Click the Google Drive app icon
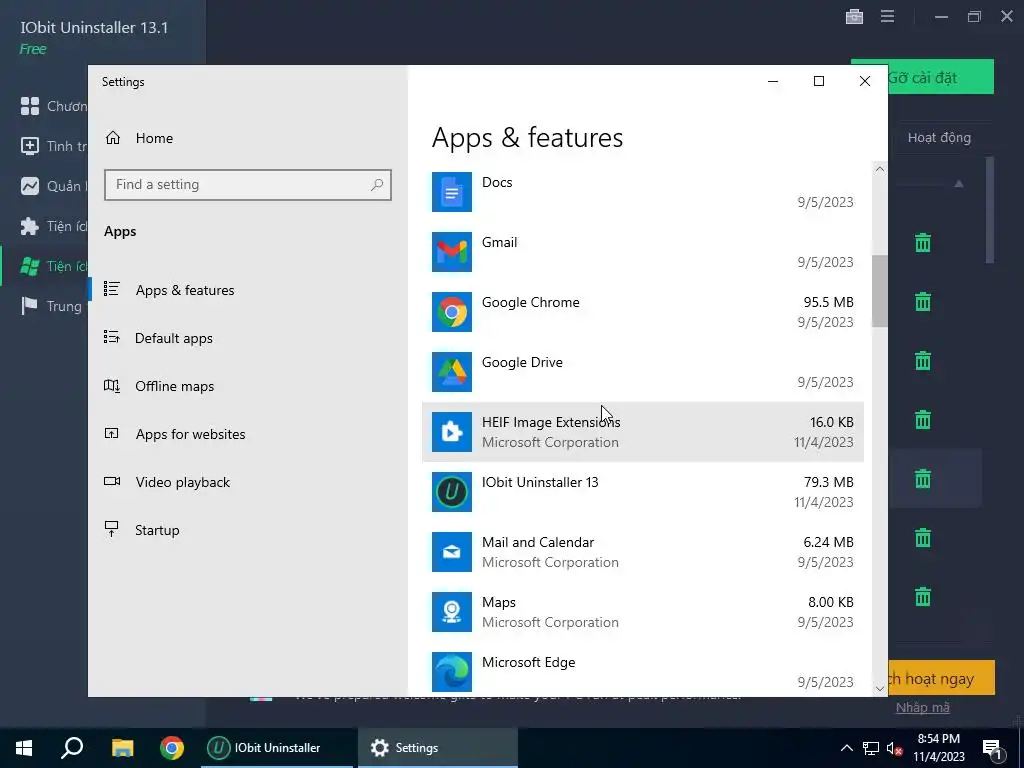1024x768 pixels. (451, 372)
